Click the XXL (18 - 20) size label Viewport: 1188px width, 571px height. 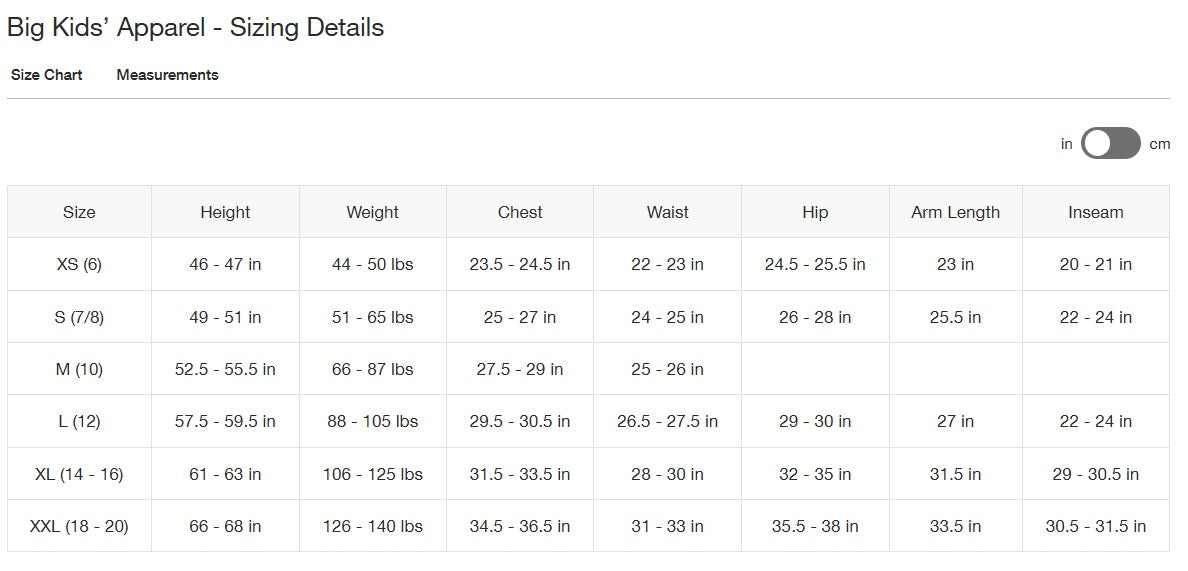(x=79, y=526)
